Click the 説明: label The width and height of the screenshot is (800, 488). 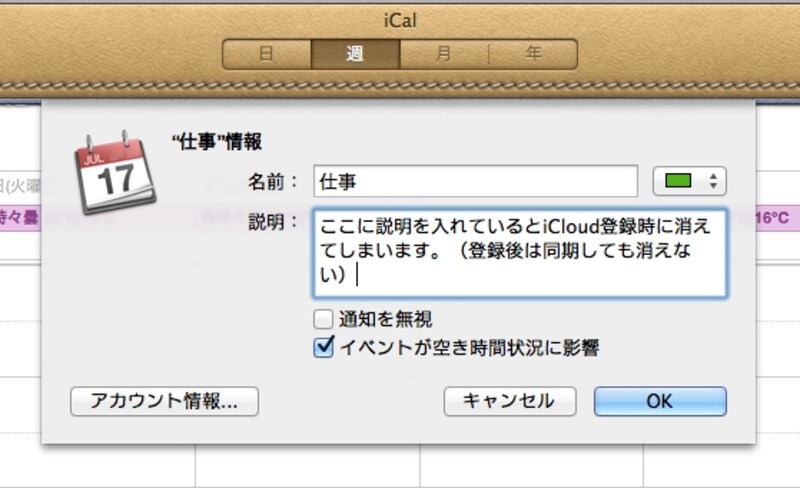tap(273, 222)
